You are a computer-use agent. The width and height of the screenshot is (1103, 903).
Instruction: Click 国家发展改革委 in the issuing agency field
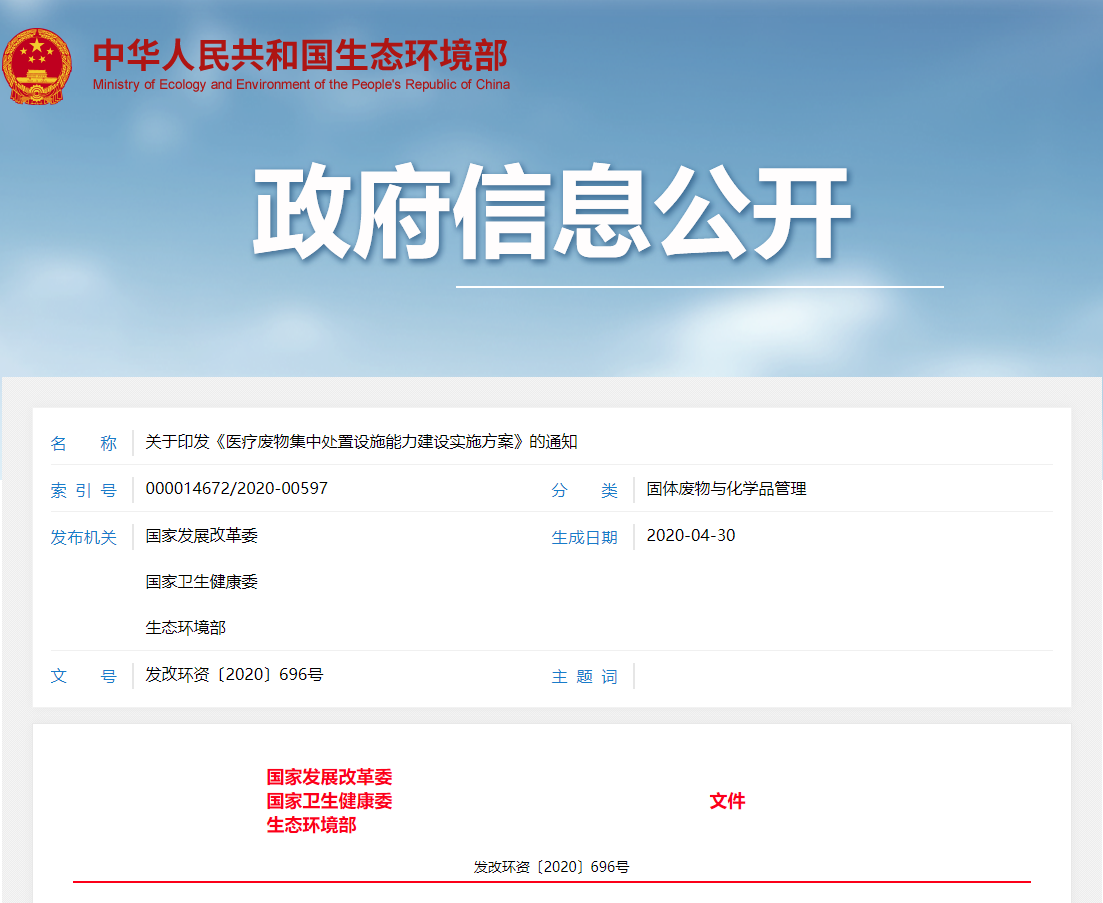coord(201,536)
